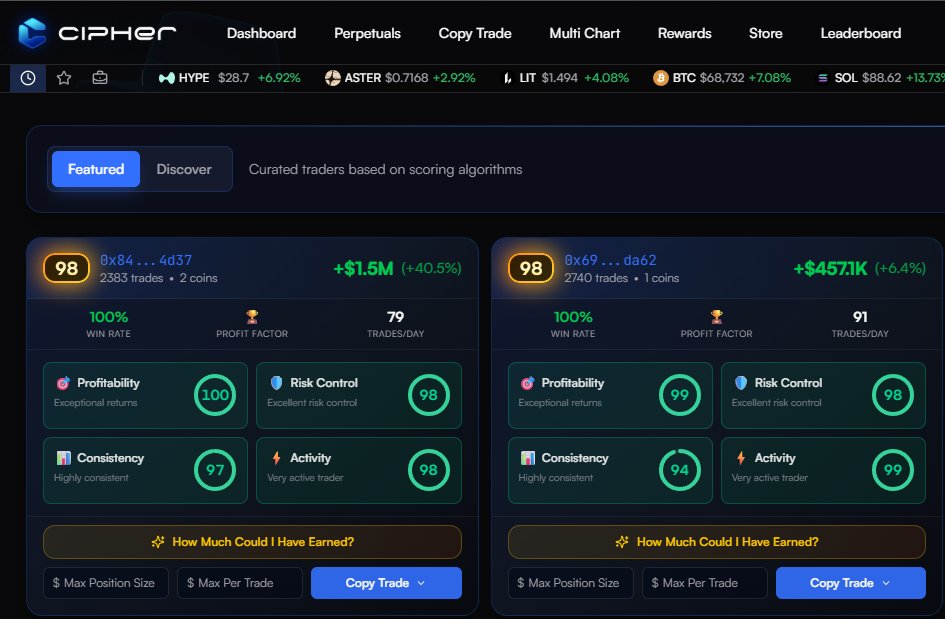Click "2740 trades • 1 coins" text
The image size is (945, 619).
click(x=622, y=278)
